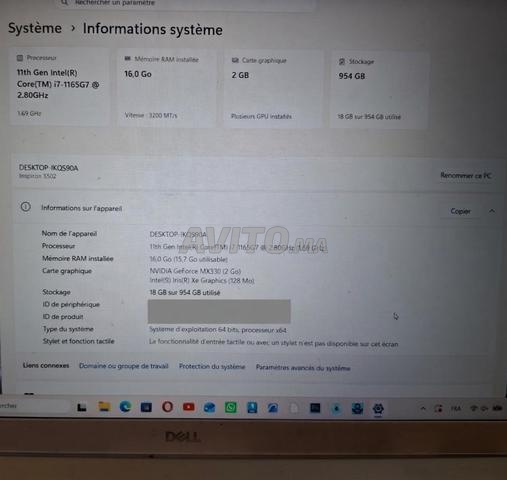Open Protection du système link
Image resolution: width=507 pixels, height=480 pixels.
(212, 367)
